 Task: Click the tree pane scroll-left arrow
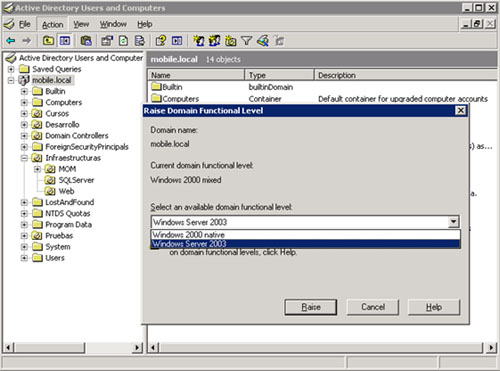coord(8,348)
